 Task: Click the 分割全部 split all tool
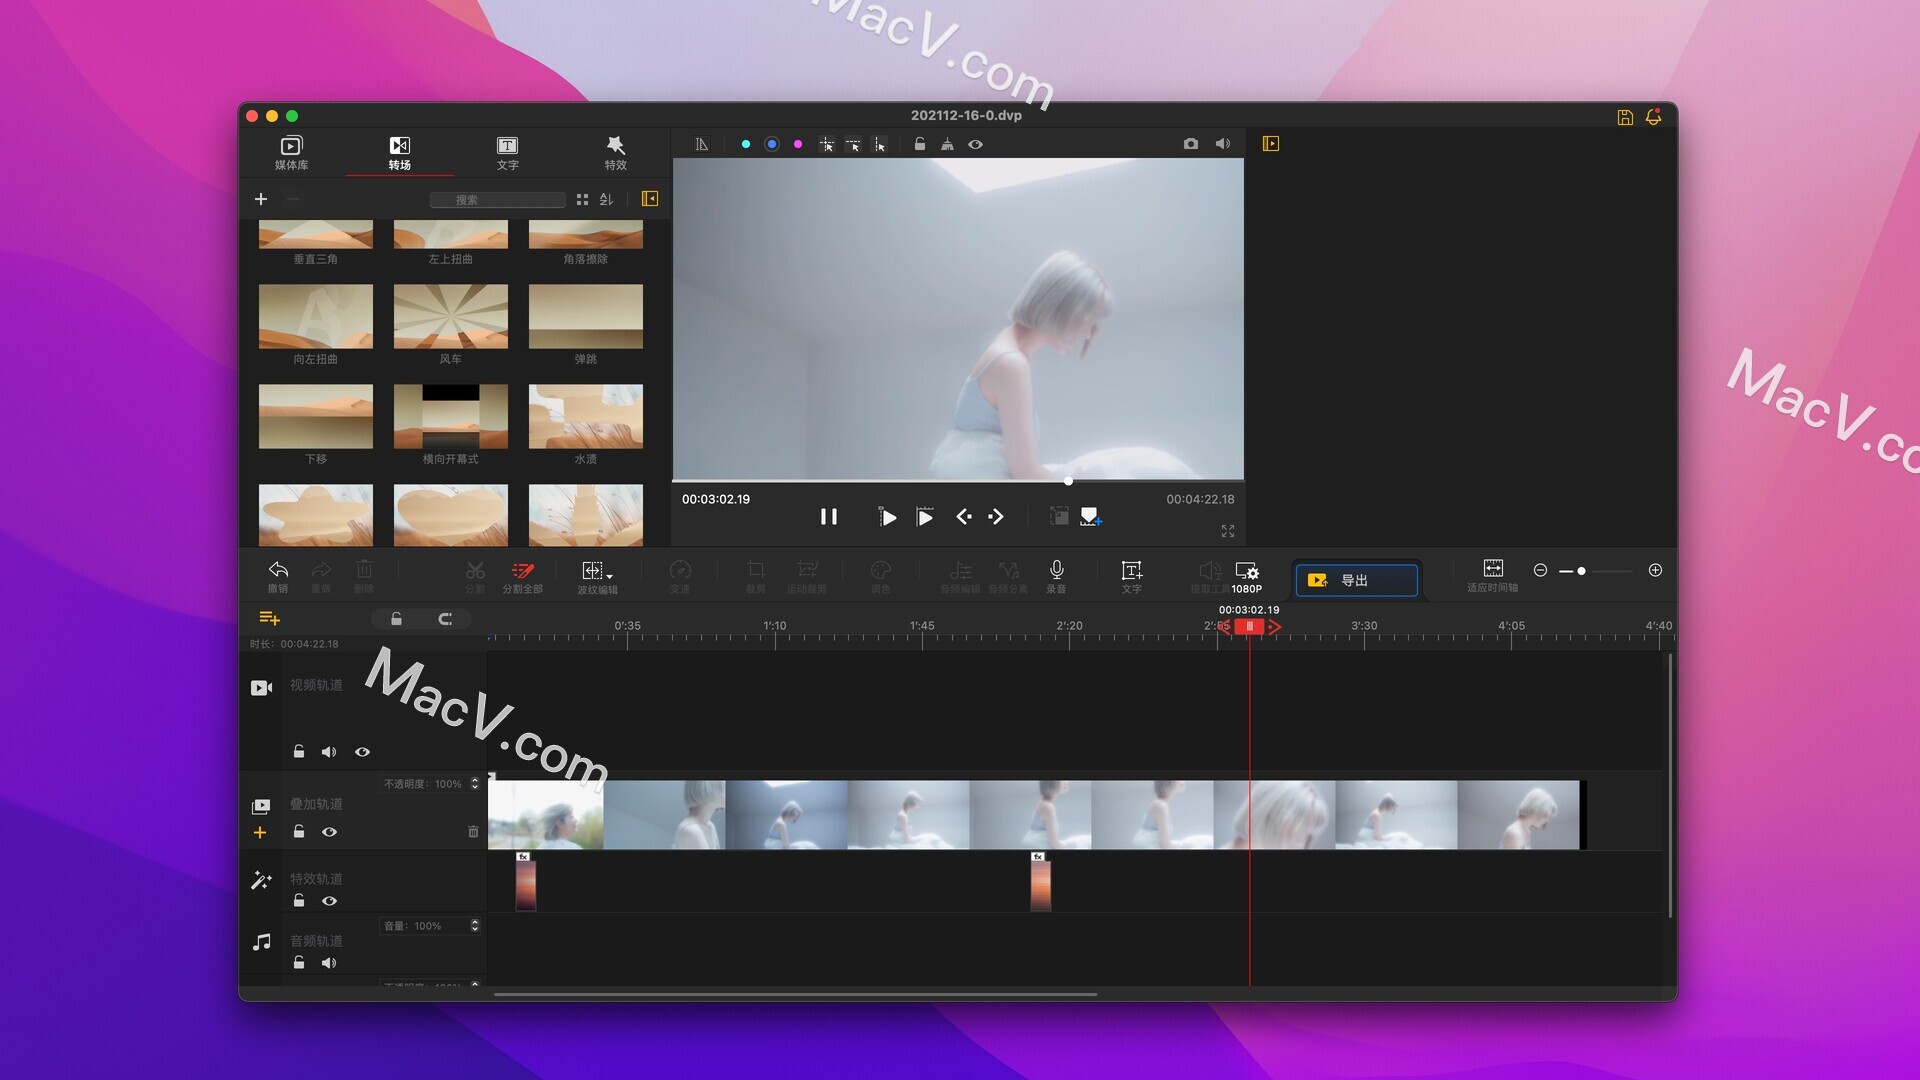522,576
